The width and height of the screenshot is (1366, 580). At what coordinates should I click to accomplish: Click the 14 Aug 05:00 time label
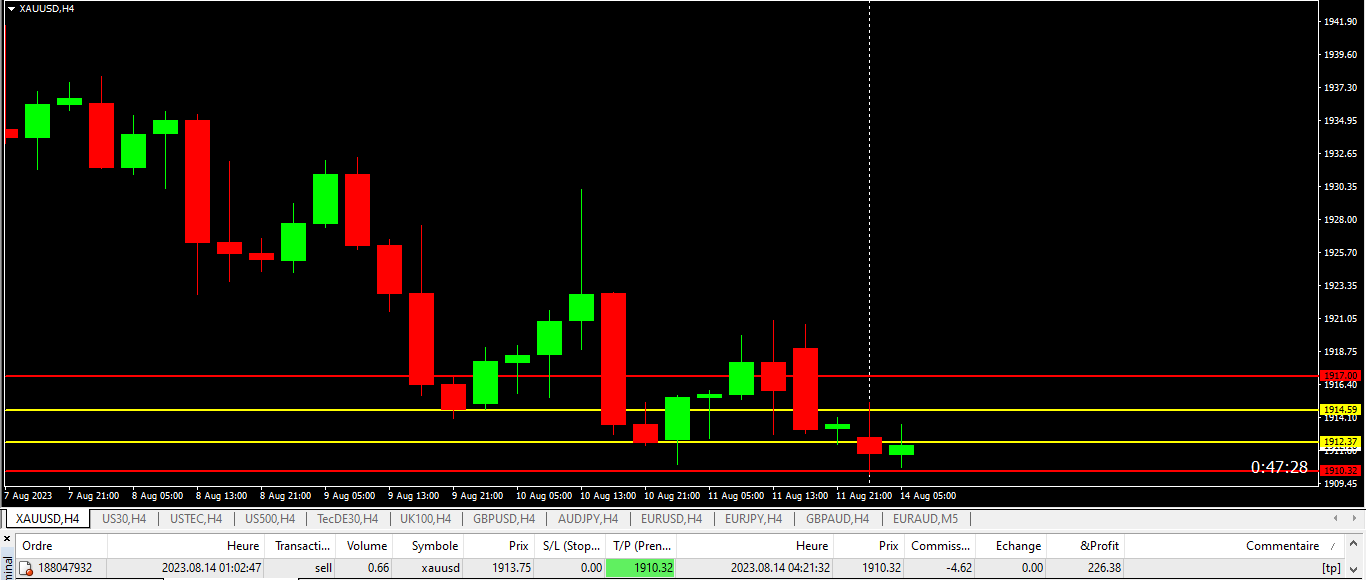click(928, 496)
